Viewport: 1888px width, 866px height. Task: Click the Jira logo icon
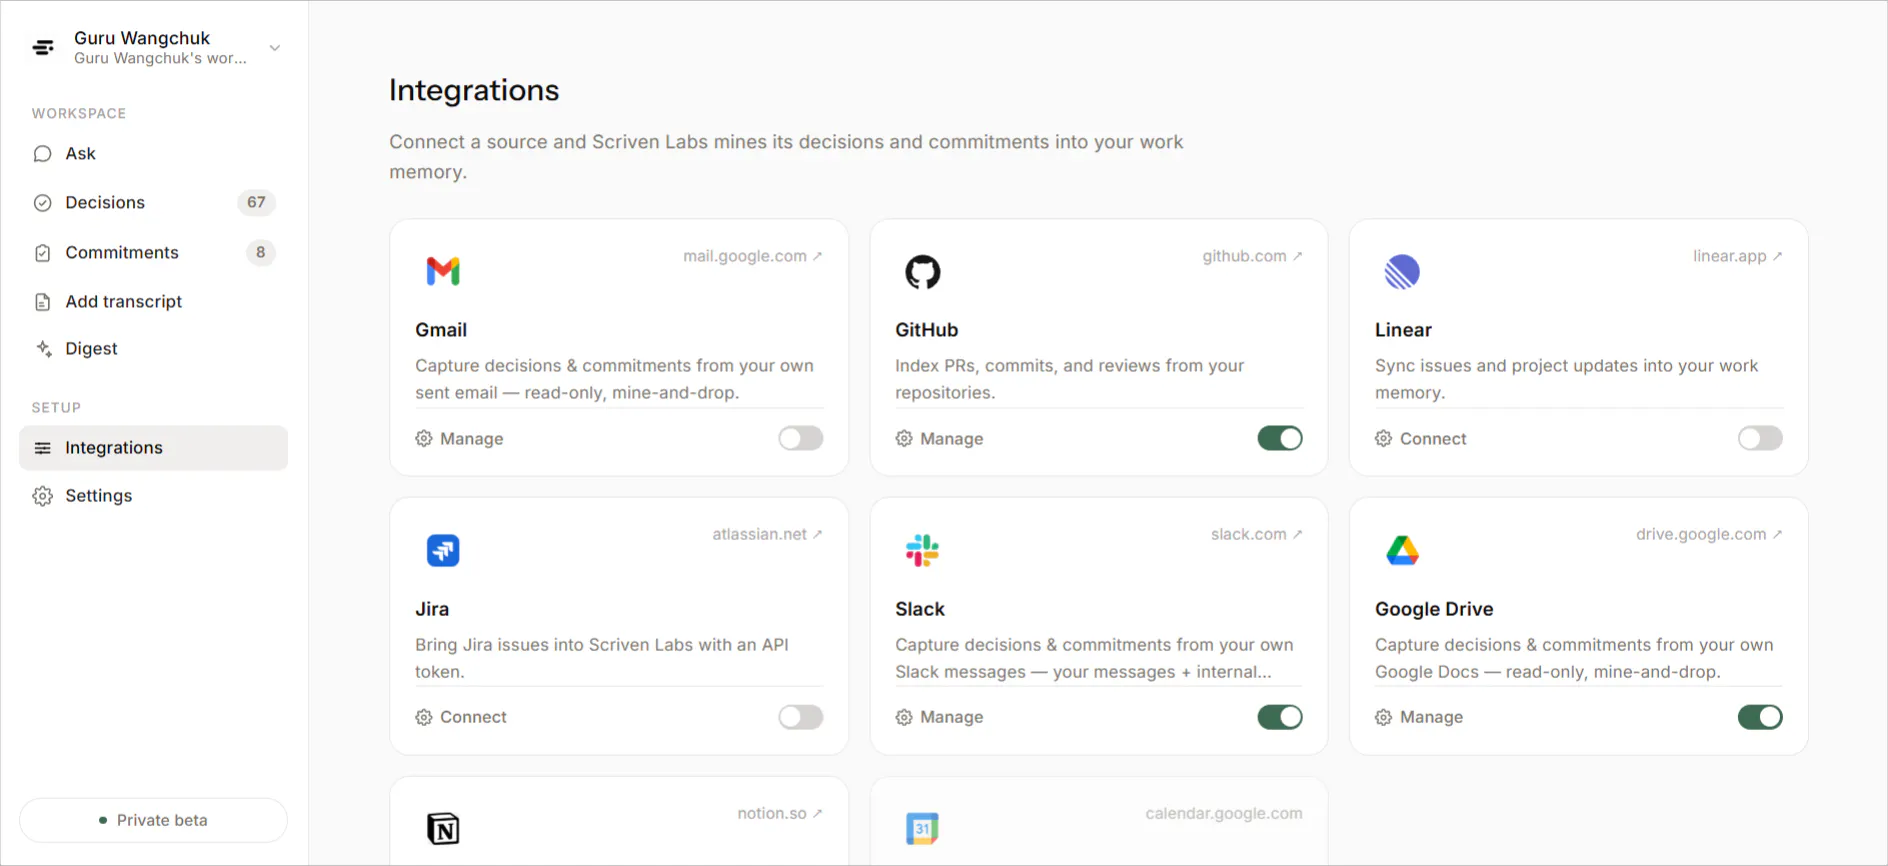pos(443,550)
